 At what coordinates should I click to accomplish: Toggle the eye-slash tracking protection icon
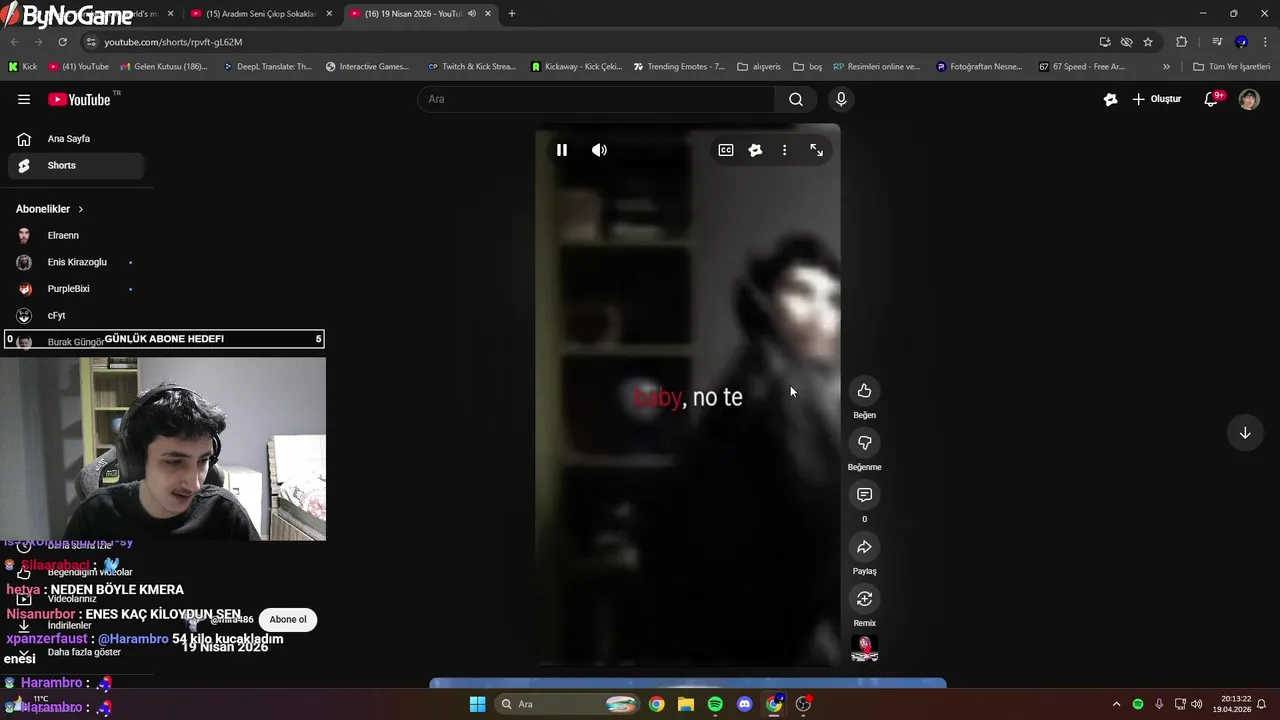pyautogui.click(x=1127, y=42)
